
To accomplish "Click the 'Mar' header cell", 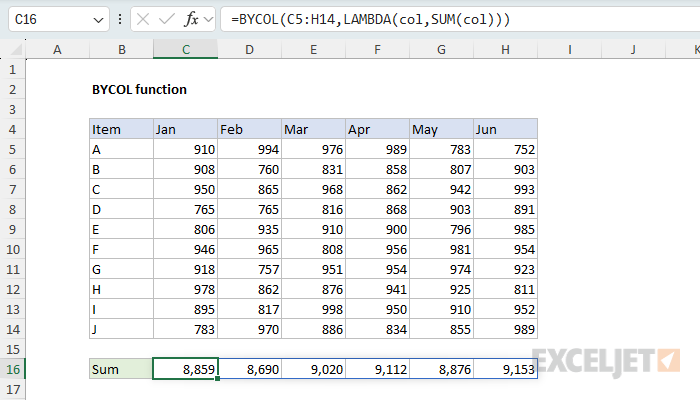I will [x=313, y=129].
